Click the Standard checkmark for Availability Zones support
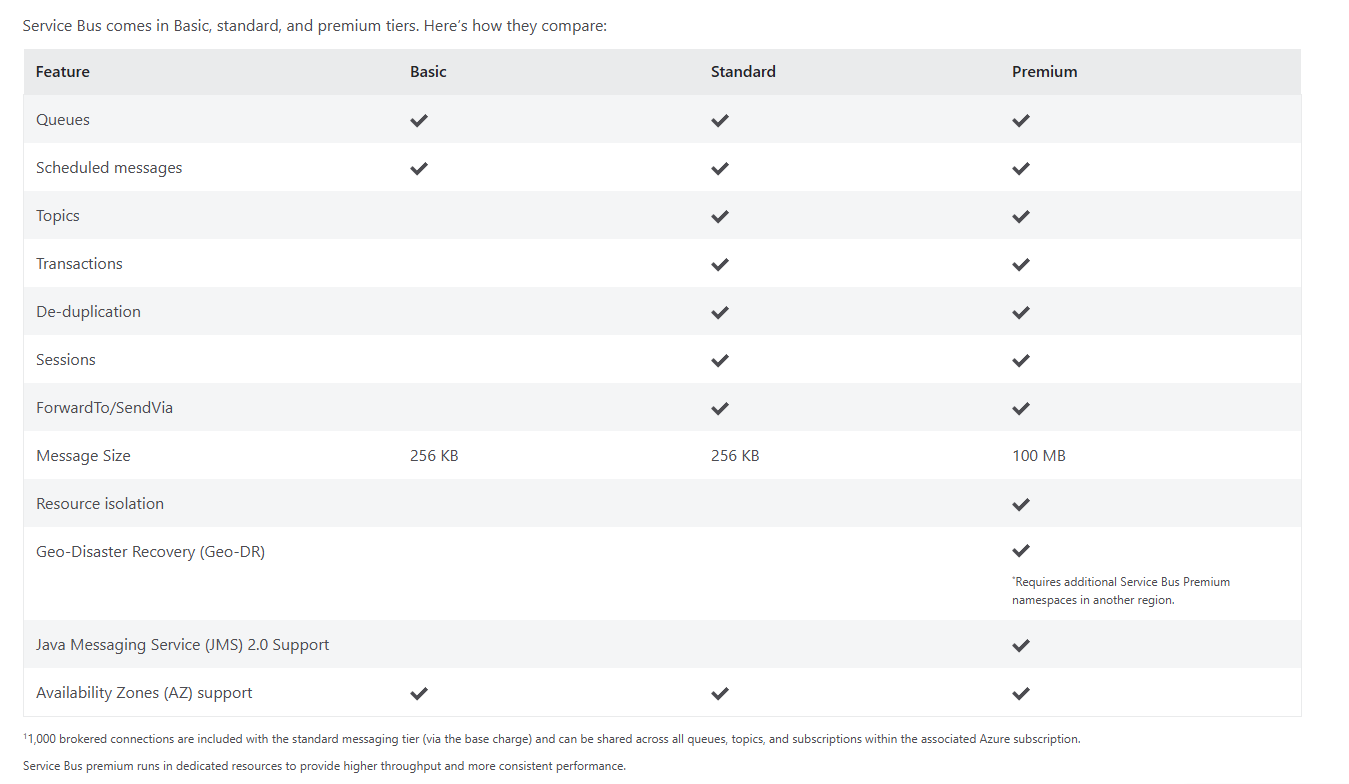The width and height of the screenshot is (1349, 784). [x=720, y=693]
